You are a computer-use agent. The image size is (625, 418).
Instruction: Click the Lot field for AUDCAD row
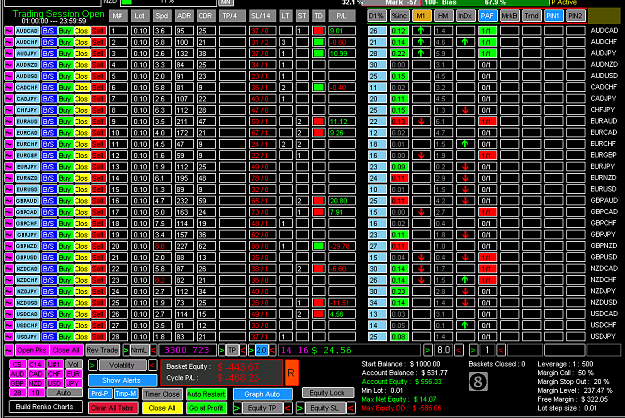tap(140, 31)
